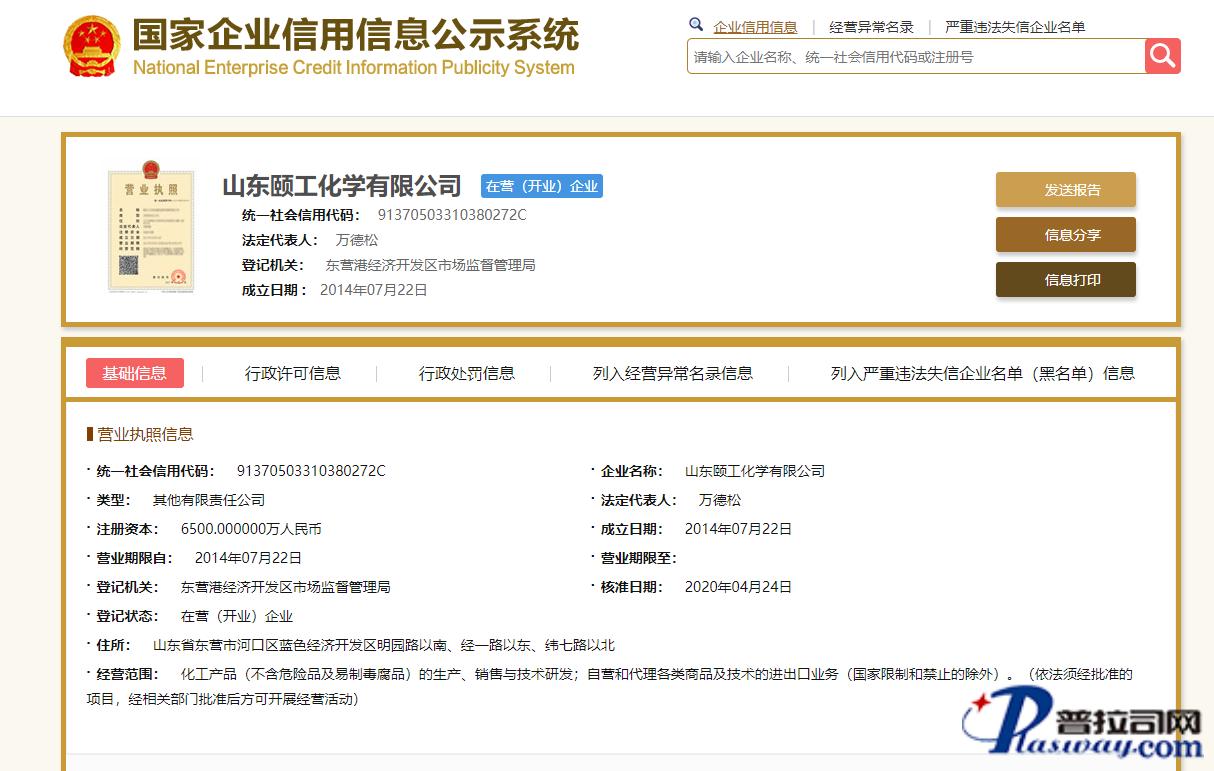
Task: Click the national emblem logo
Action: [91, 47]
